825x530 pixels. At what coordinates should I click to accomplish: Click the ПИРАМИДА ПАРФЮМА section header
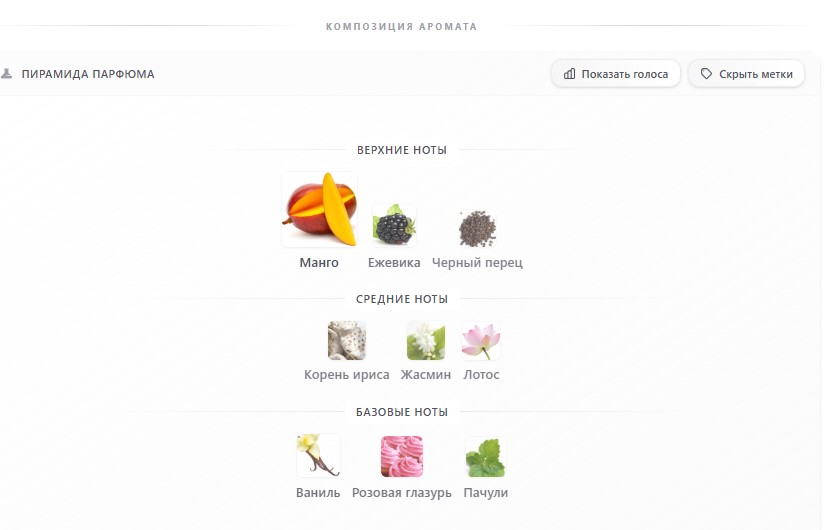click(x=88, y=74)
